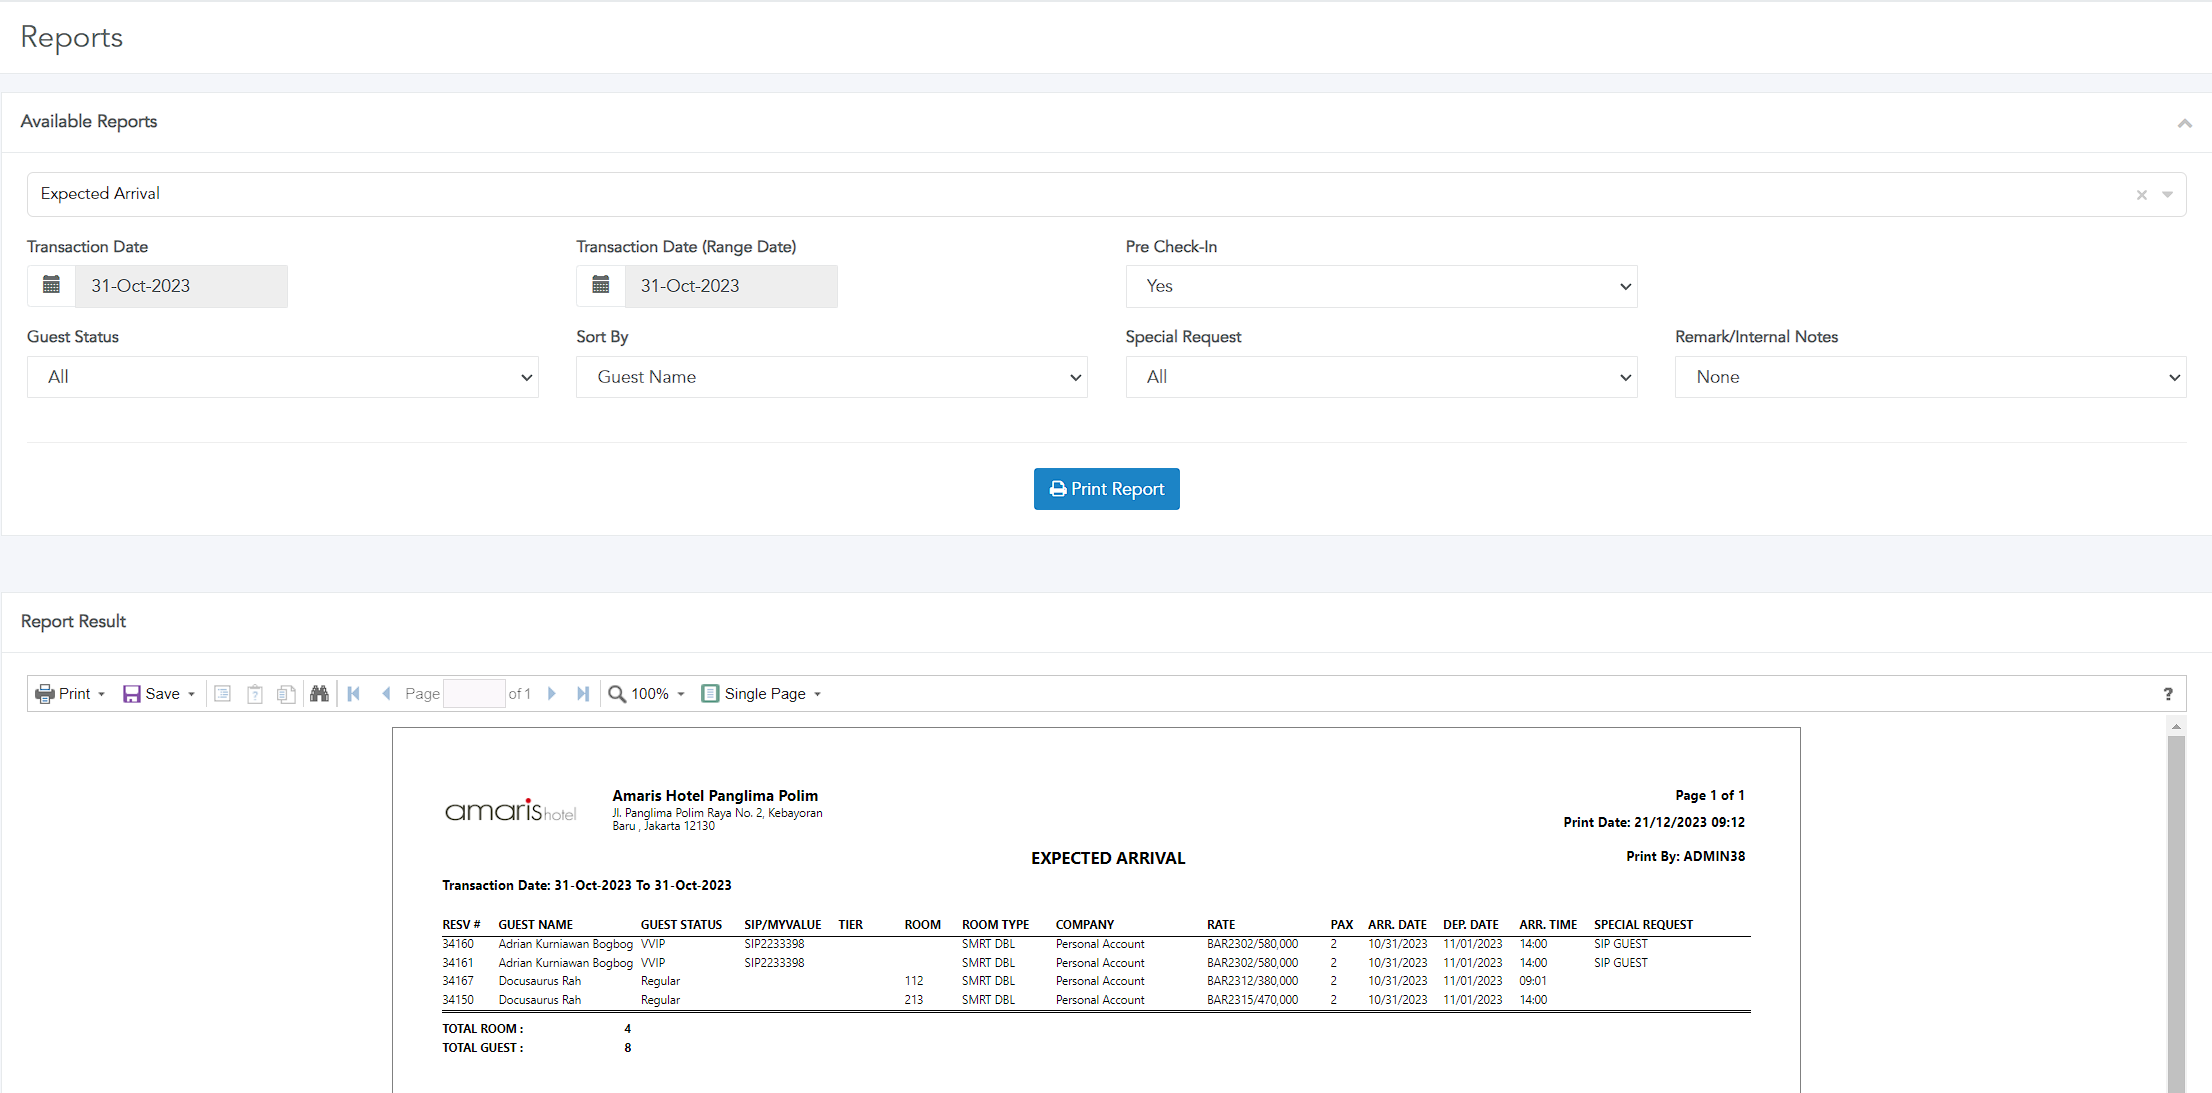Open the 100% zoom level dropdown

[x=647, y=694]
